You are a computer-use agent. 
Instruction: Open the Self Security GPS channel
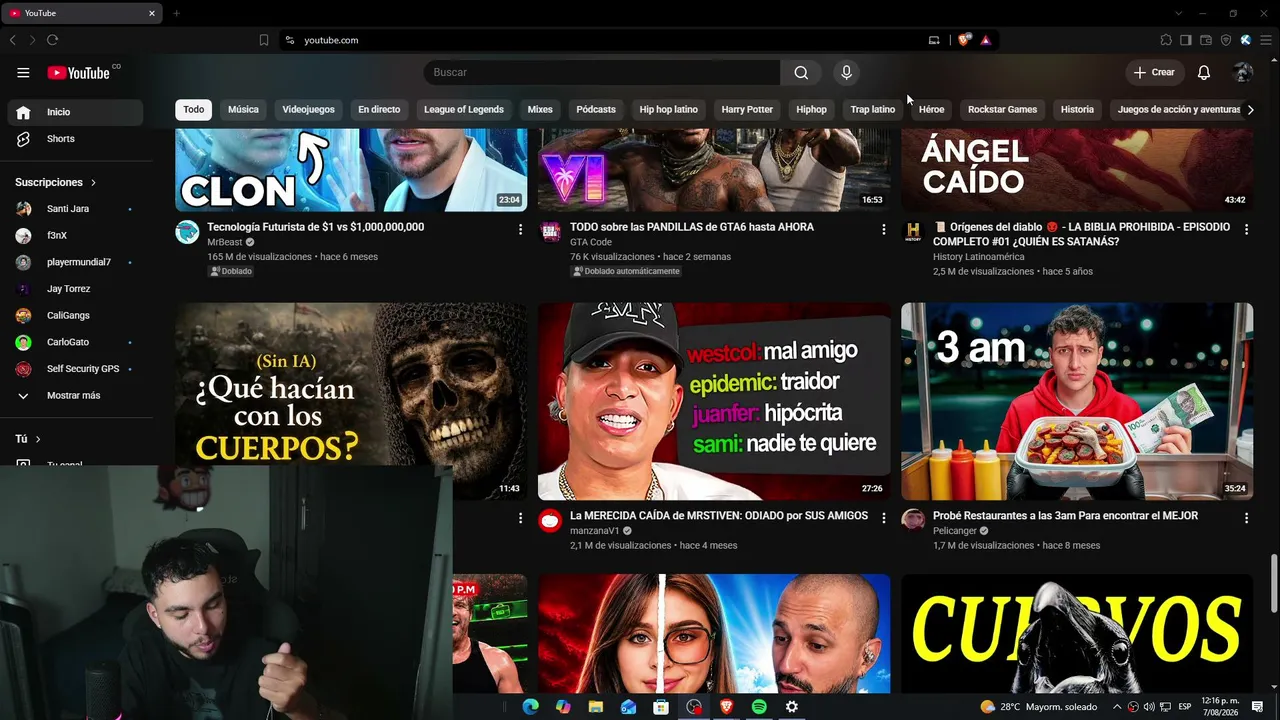click(x=74, y=369)
